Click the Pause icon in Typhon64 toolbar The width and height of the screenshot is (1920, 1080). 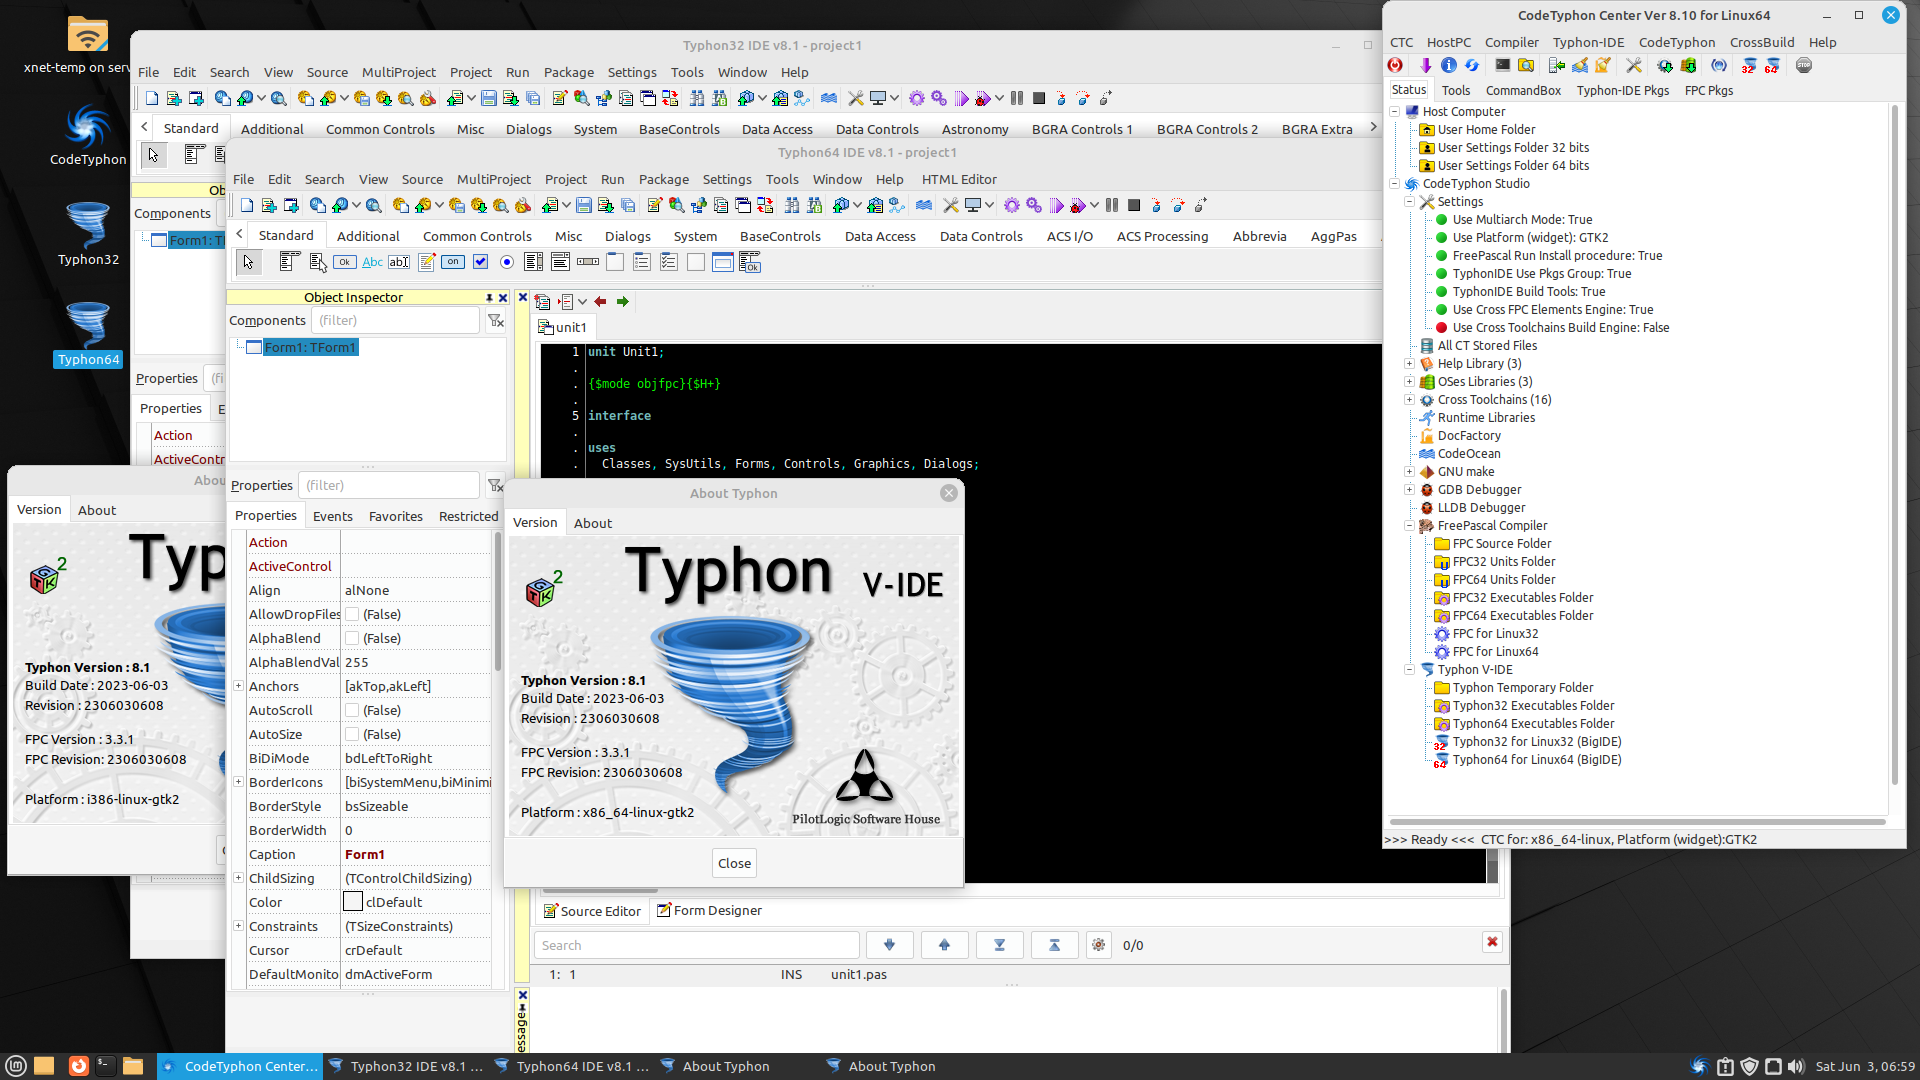click(x=1111, y=205)
